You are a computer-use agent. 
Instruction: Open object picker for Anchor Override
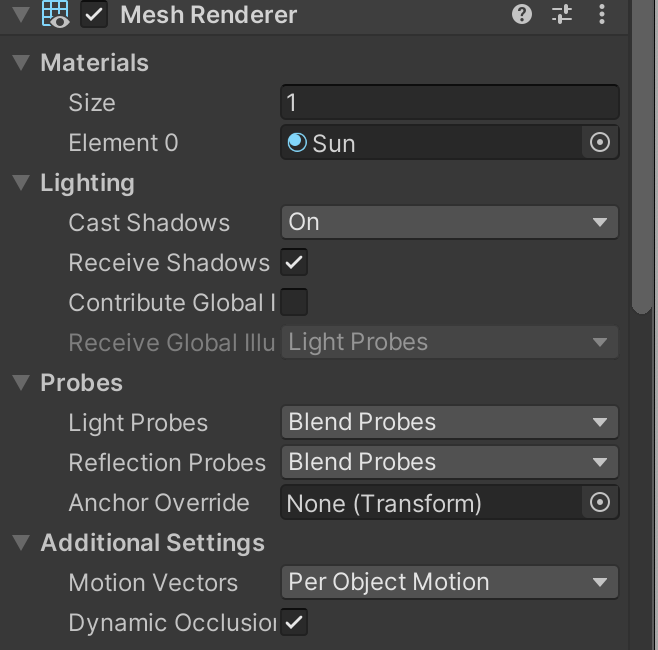[x=599, y=502]
